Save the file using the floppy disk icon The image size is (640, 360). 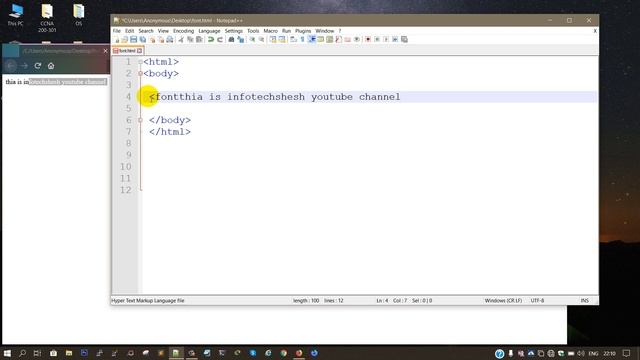click(x=133, y=40)
